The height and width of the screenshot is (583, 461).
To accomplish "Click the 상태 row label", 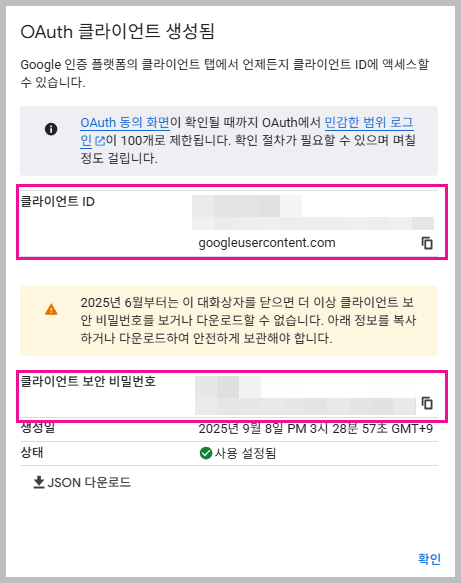I will coord(32,452).
